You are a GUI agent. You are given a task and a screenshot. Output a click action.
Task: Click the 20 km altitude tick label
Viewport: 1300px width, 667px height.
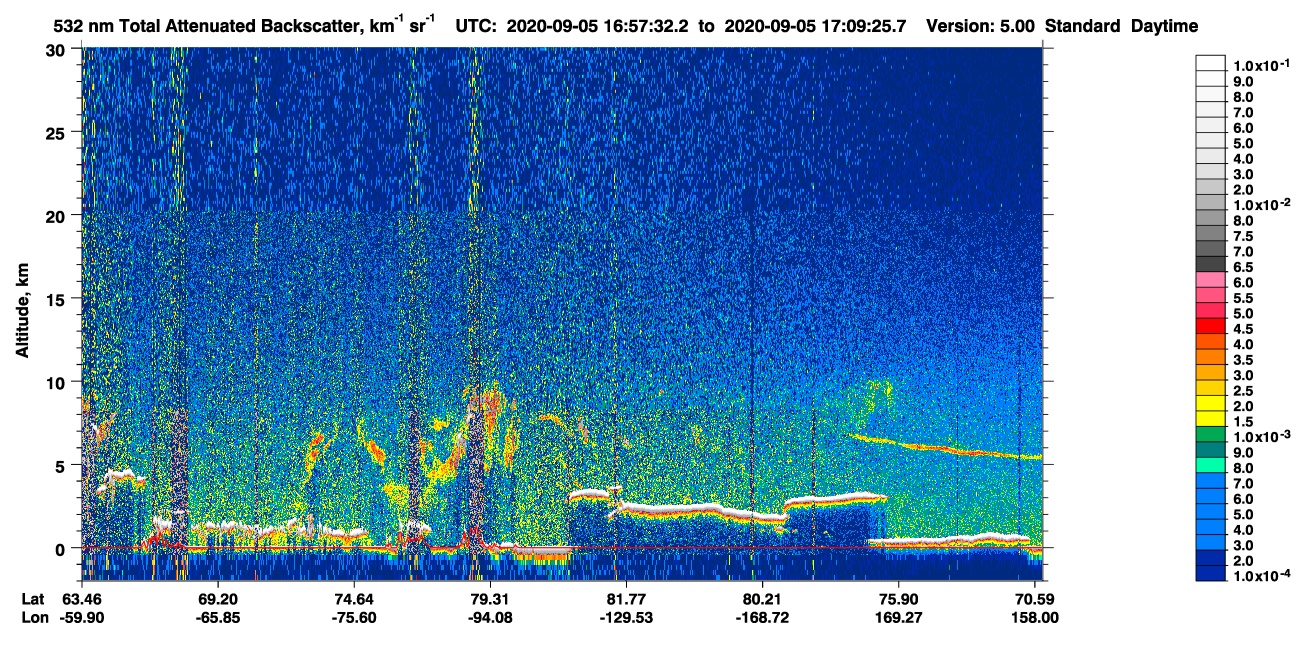(x=56, y=216)
